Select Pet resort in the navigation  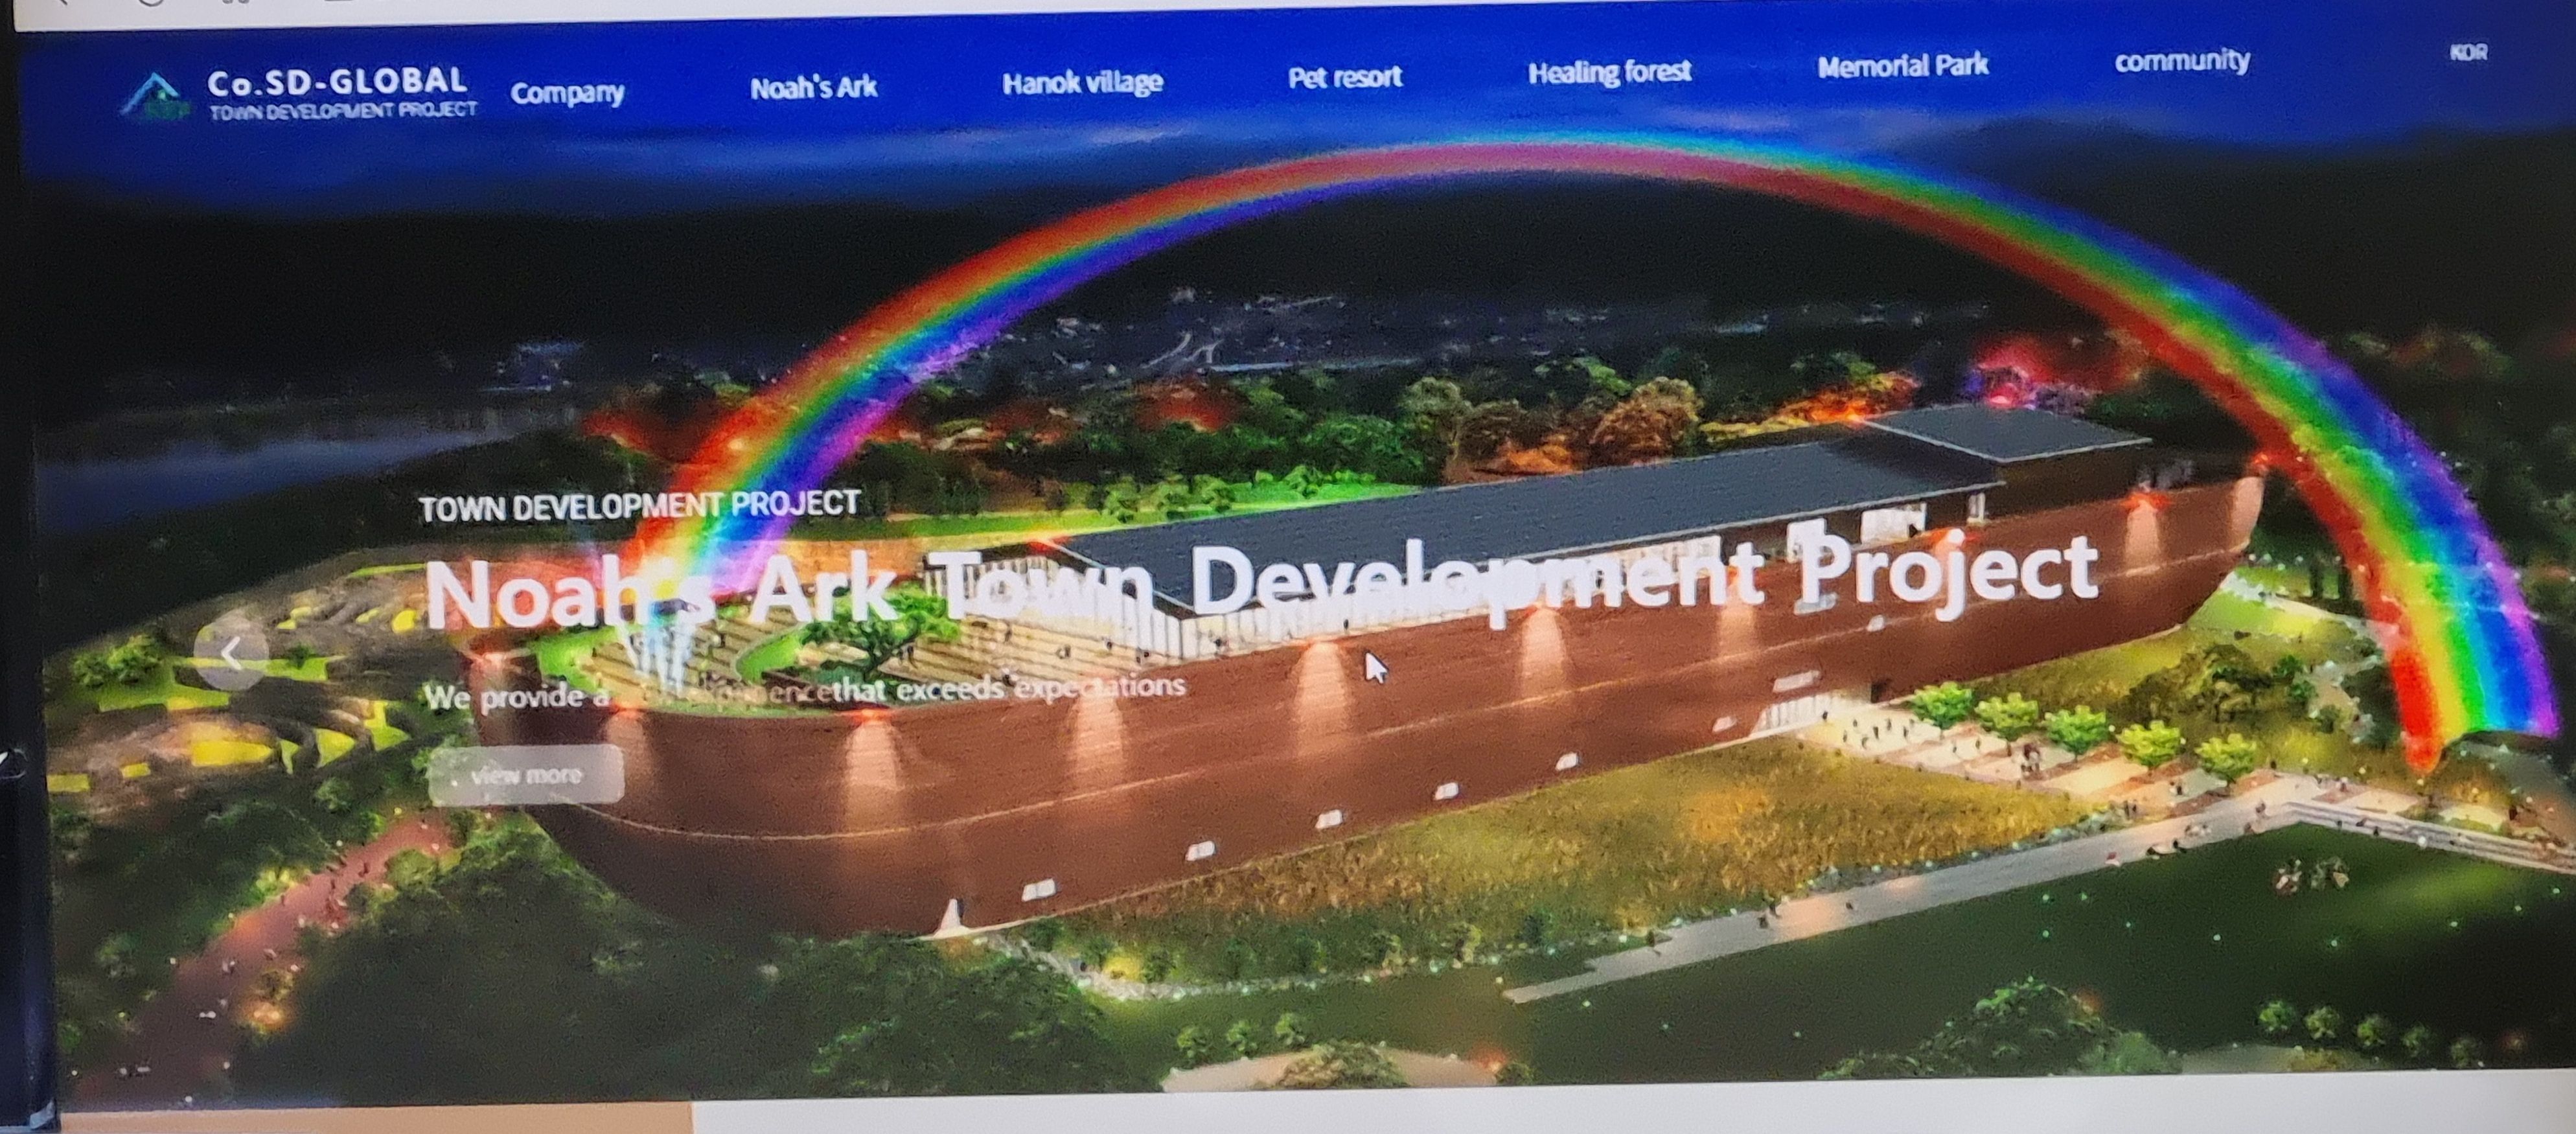[x=1344, y=77]
